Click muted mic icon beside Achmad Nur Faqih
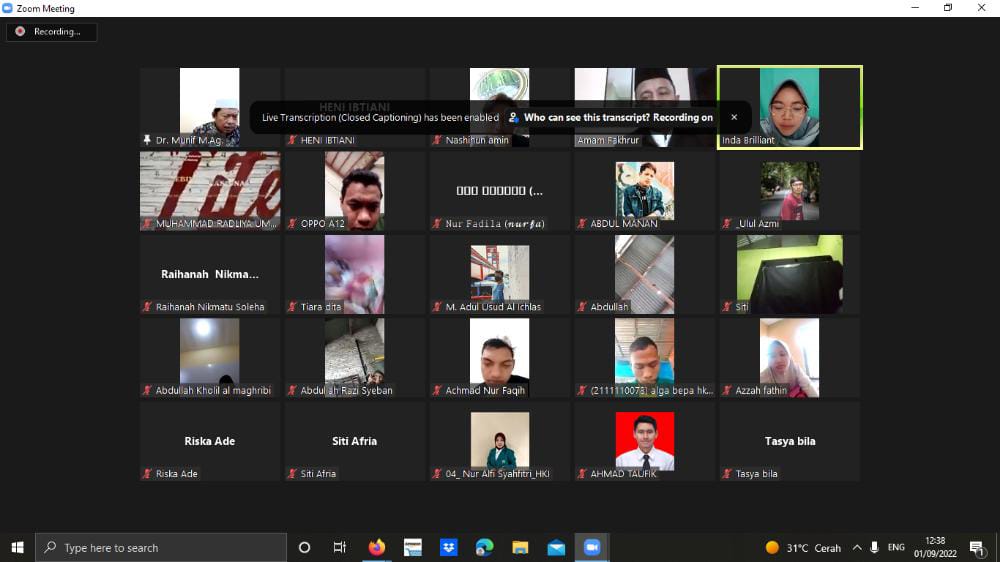The image size is (1000, 562). coord(438,390)
